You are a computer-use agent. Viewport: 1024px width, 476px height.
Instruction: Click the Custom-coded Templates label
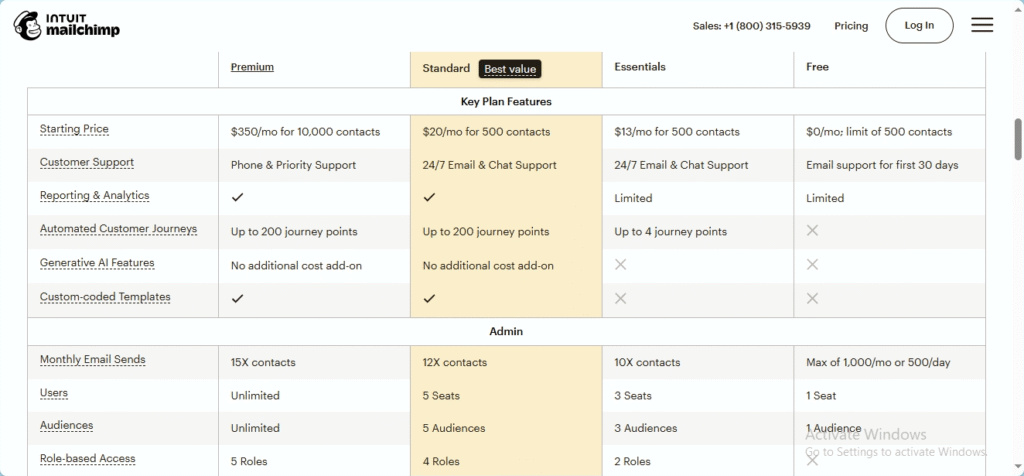point(105,297)
